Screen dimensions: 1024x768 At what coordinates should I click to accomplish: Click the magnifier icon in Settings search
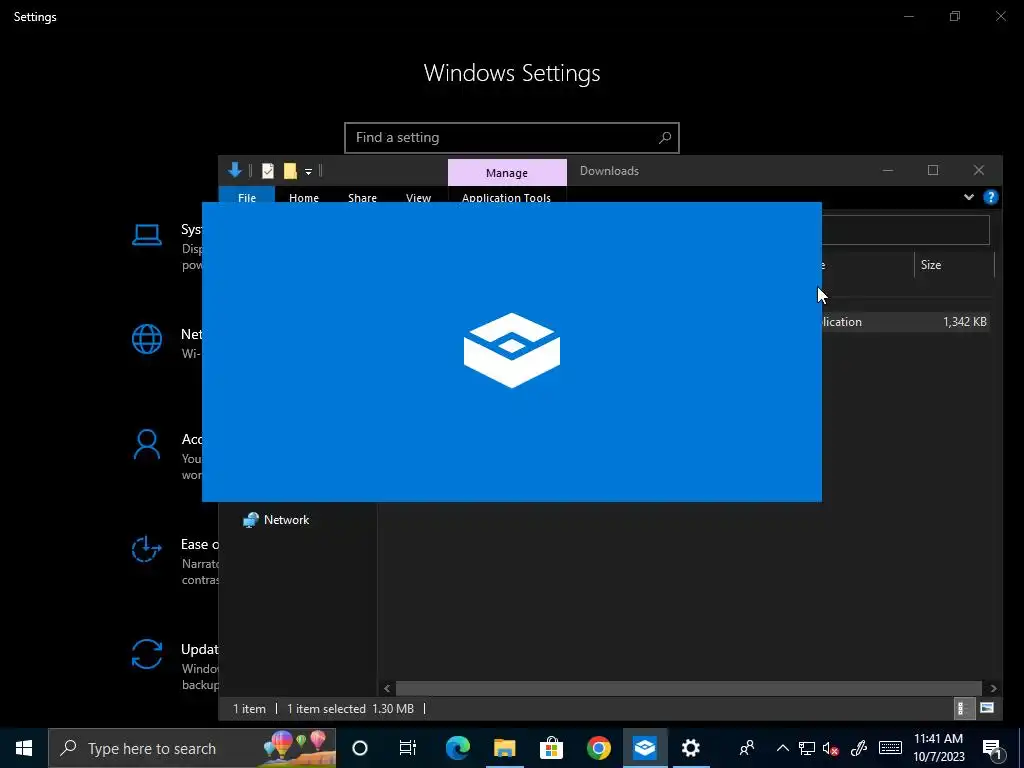(x=665, y=138)
